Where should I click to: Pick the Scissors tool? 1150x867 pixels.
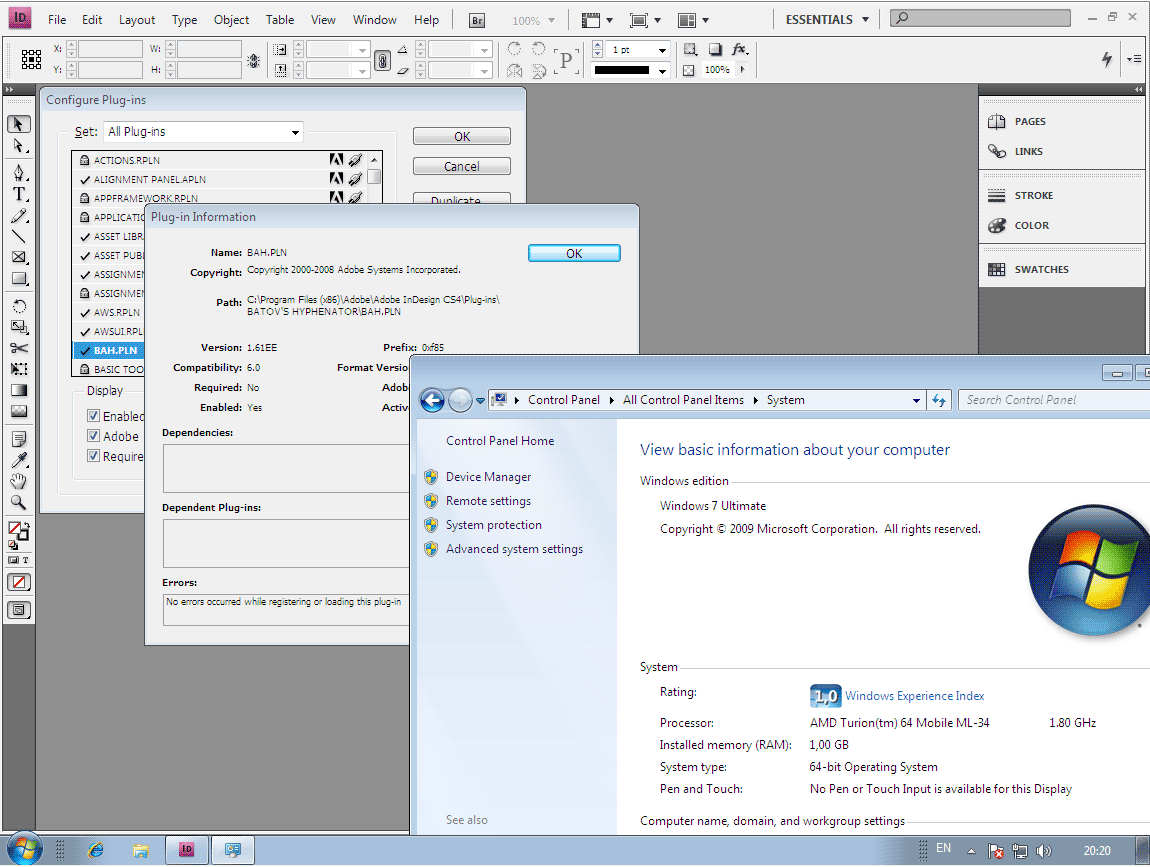(19, 348)
